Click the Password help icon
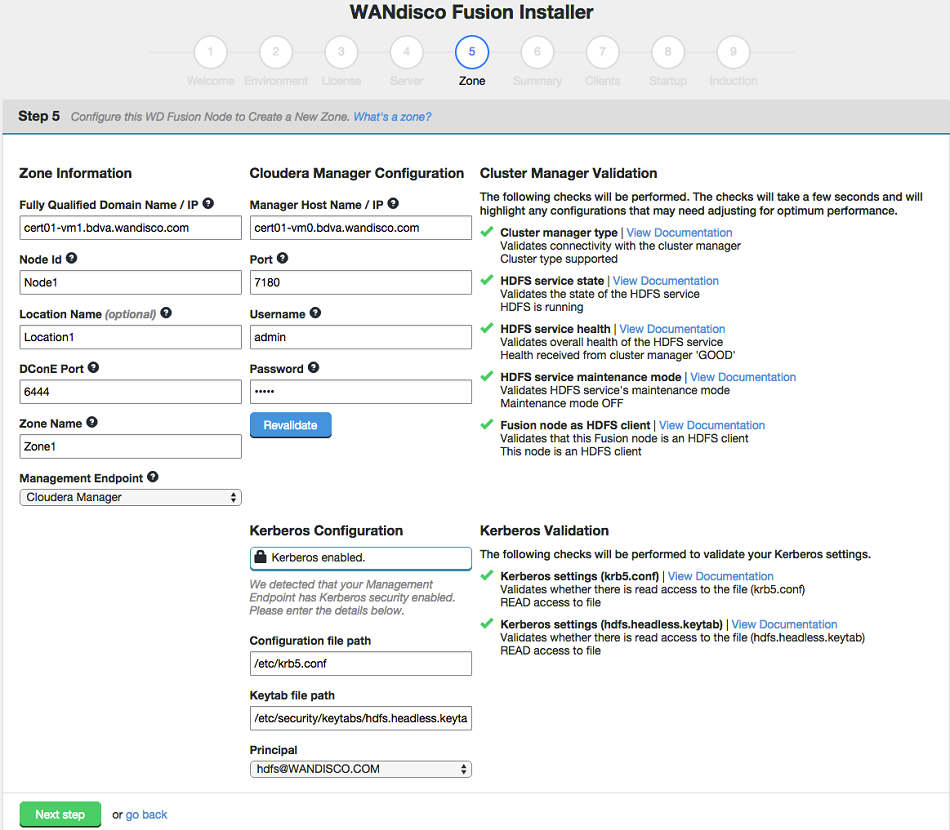950x830 pixels. pyautogui.click(x=313, y=367)
